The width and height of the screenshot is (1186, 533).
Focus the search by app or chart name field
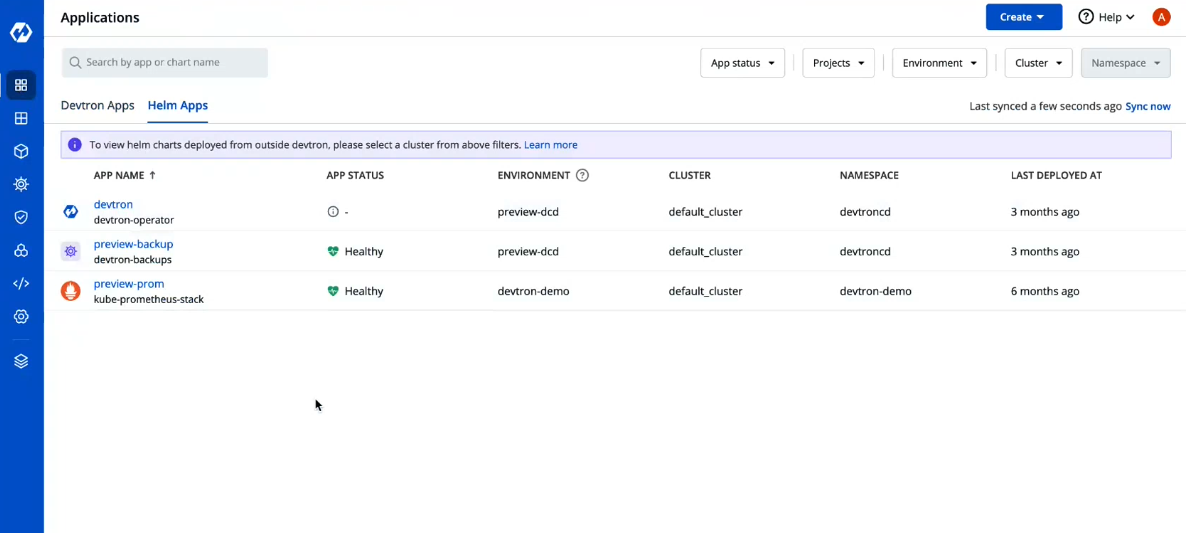(165, 63)
